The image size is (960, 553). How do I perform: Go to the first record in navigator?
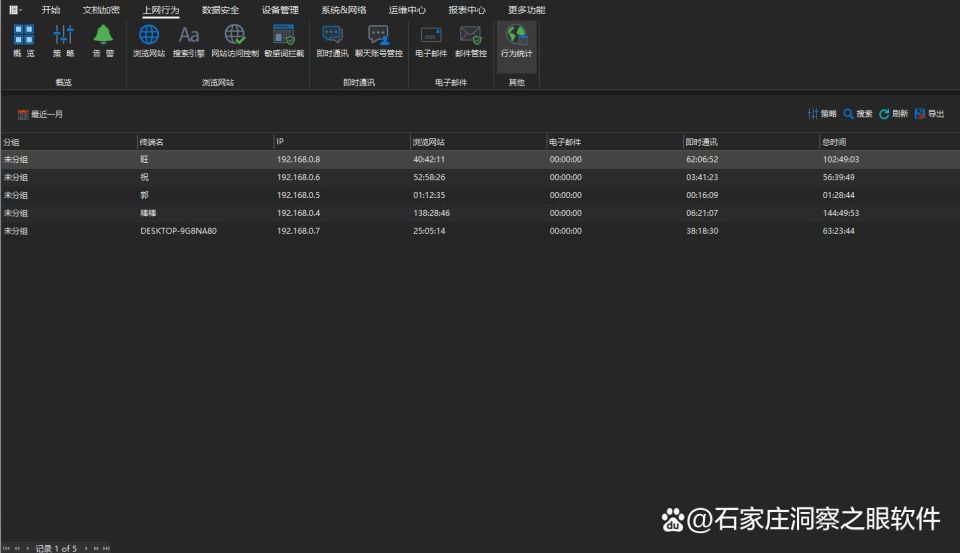[x=7, y=548]
